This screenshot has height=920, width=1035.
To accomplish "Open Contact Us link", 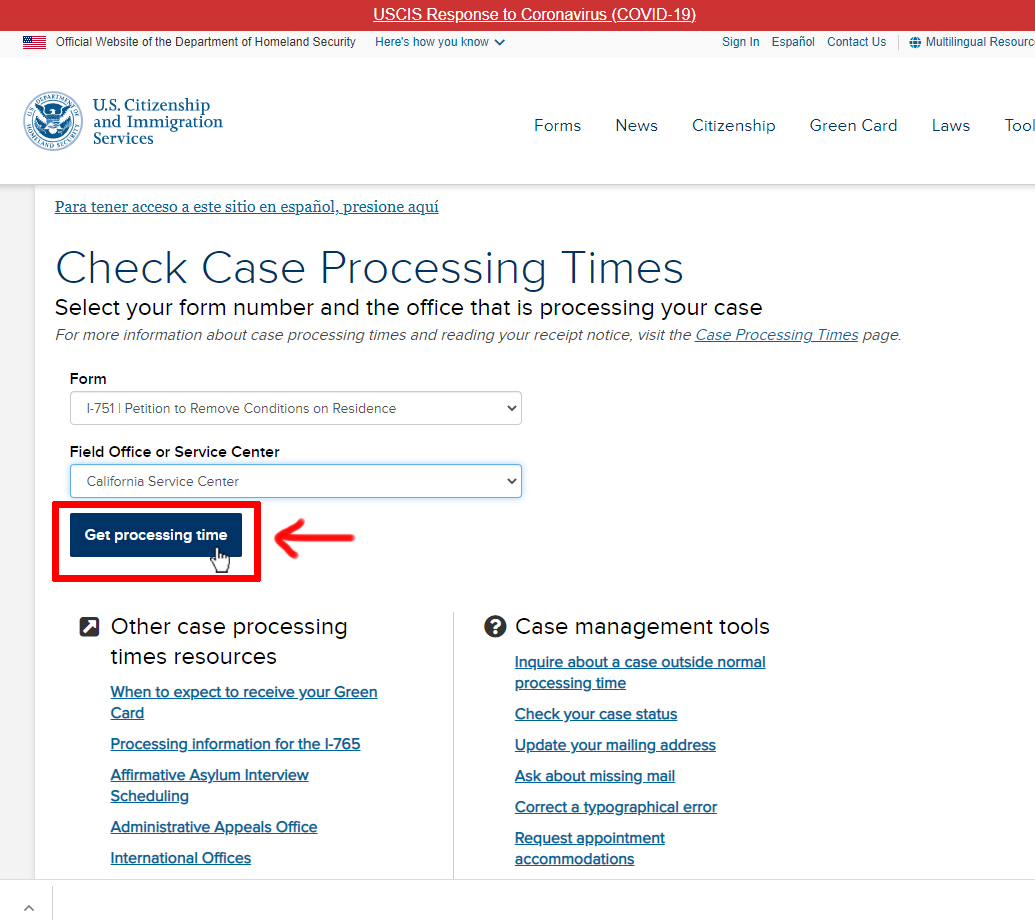I will pyautogui.click(x=856, y=42).
